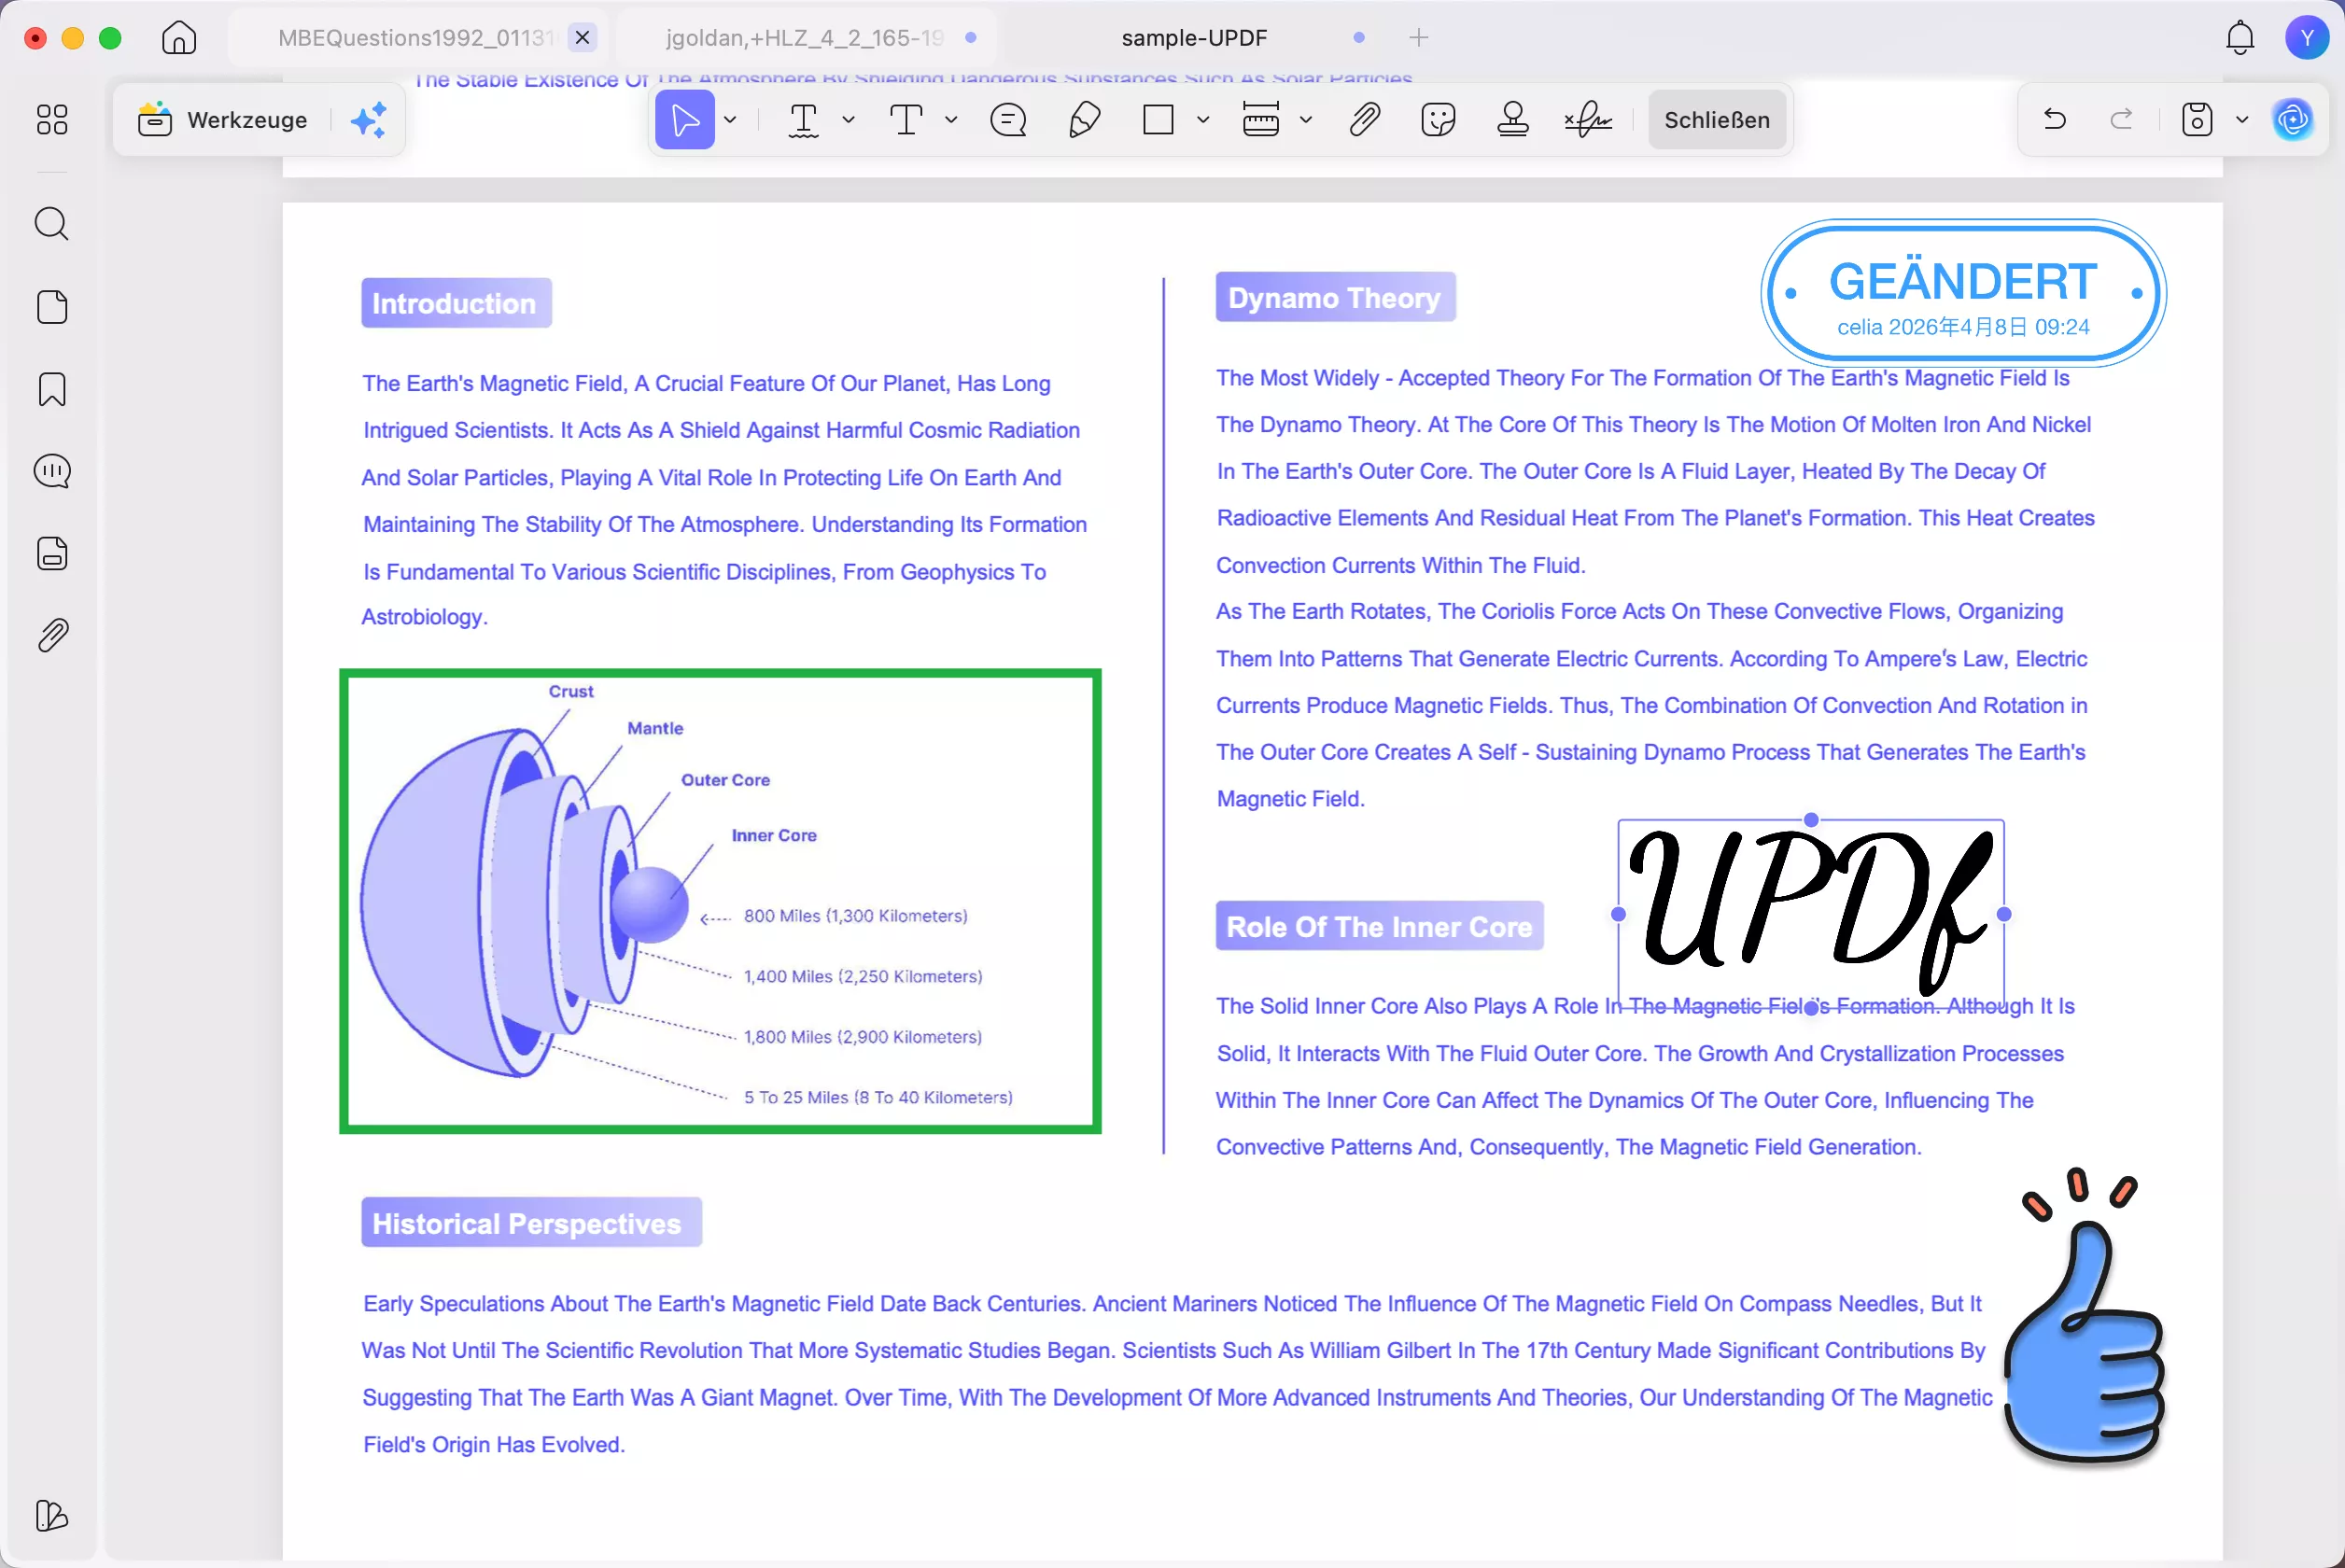Toggle the rectangle shape tool

1158,120
